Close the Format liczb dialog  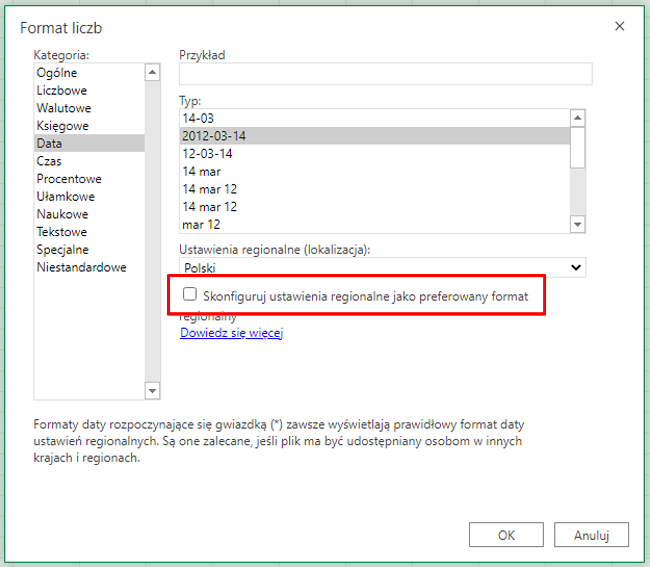point(619,26)
